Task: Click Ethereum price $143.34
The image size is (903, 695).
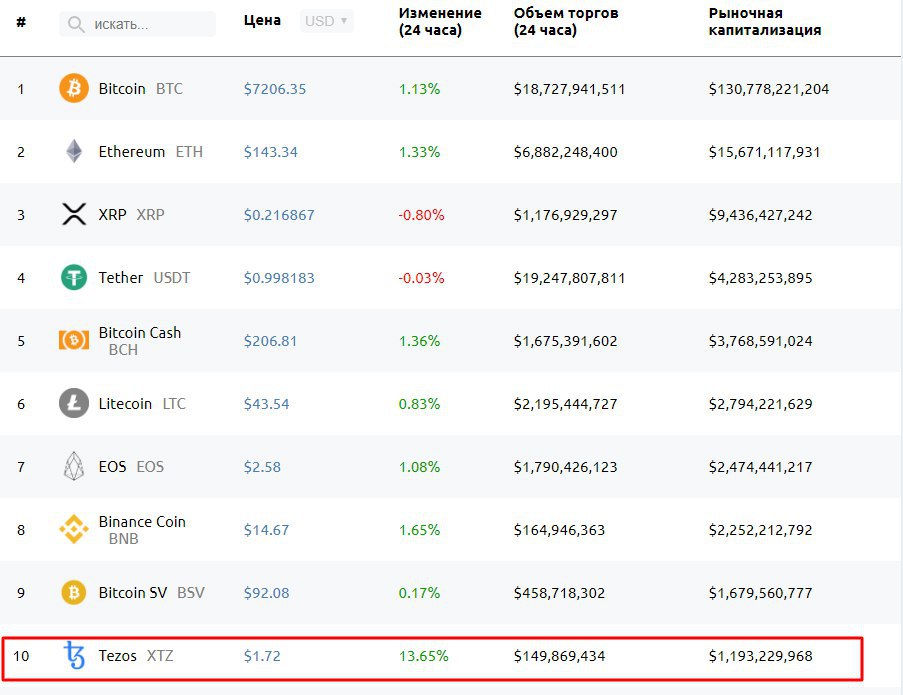Action: (x=271, y=152)
